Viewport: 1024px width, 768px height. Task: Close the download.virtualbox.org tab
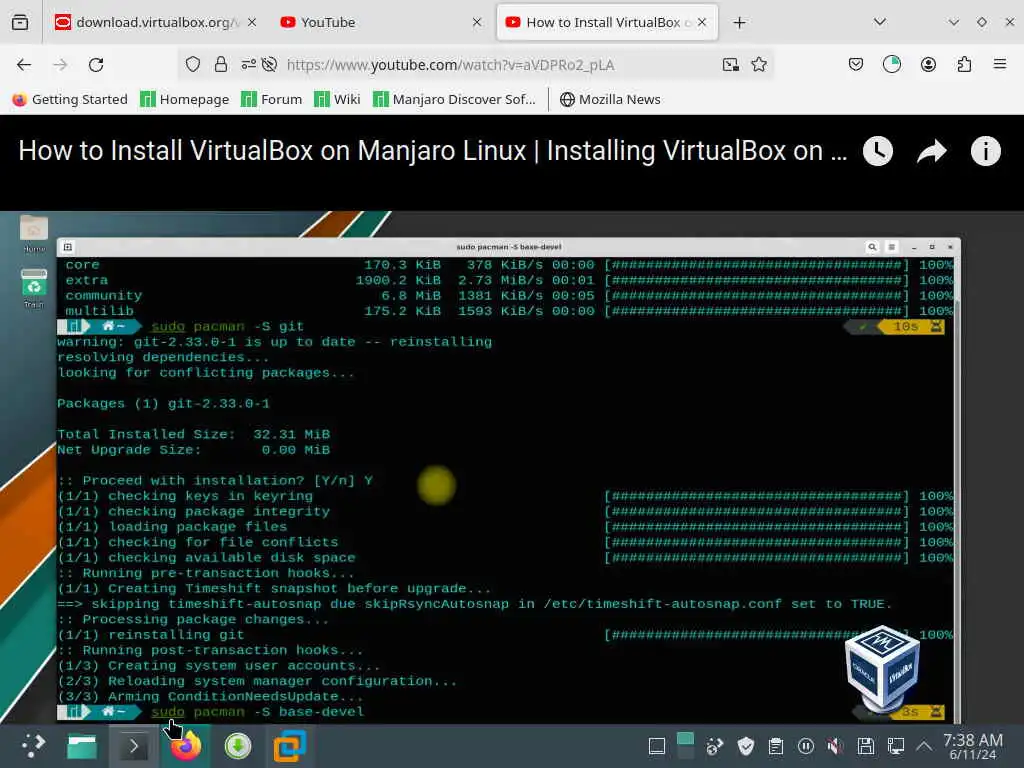coord(252,23)
